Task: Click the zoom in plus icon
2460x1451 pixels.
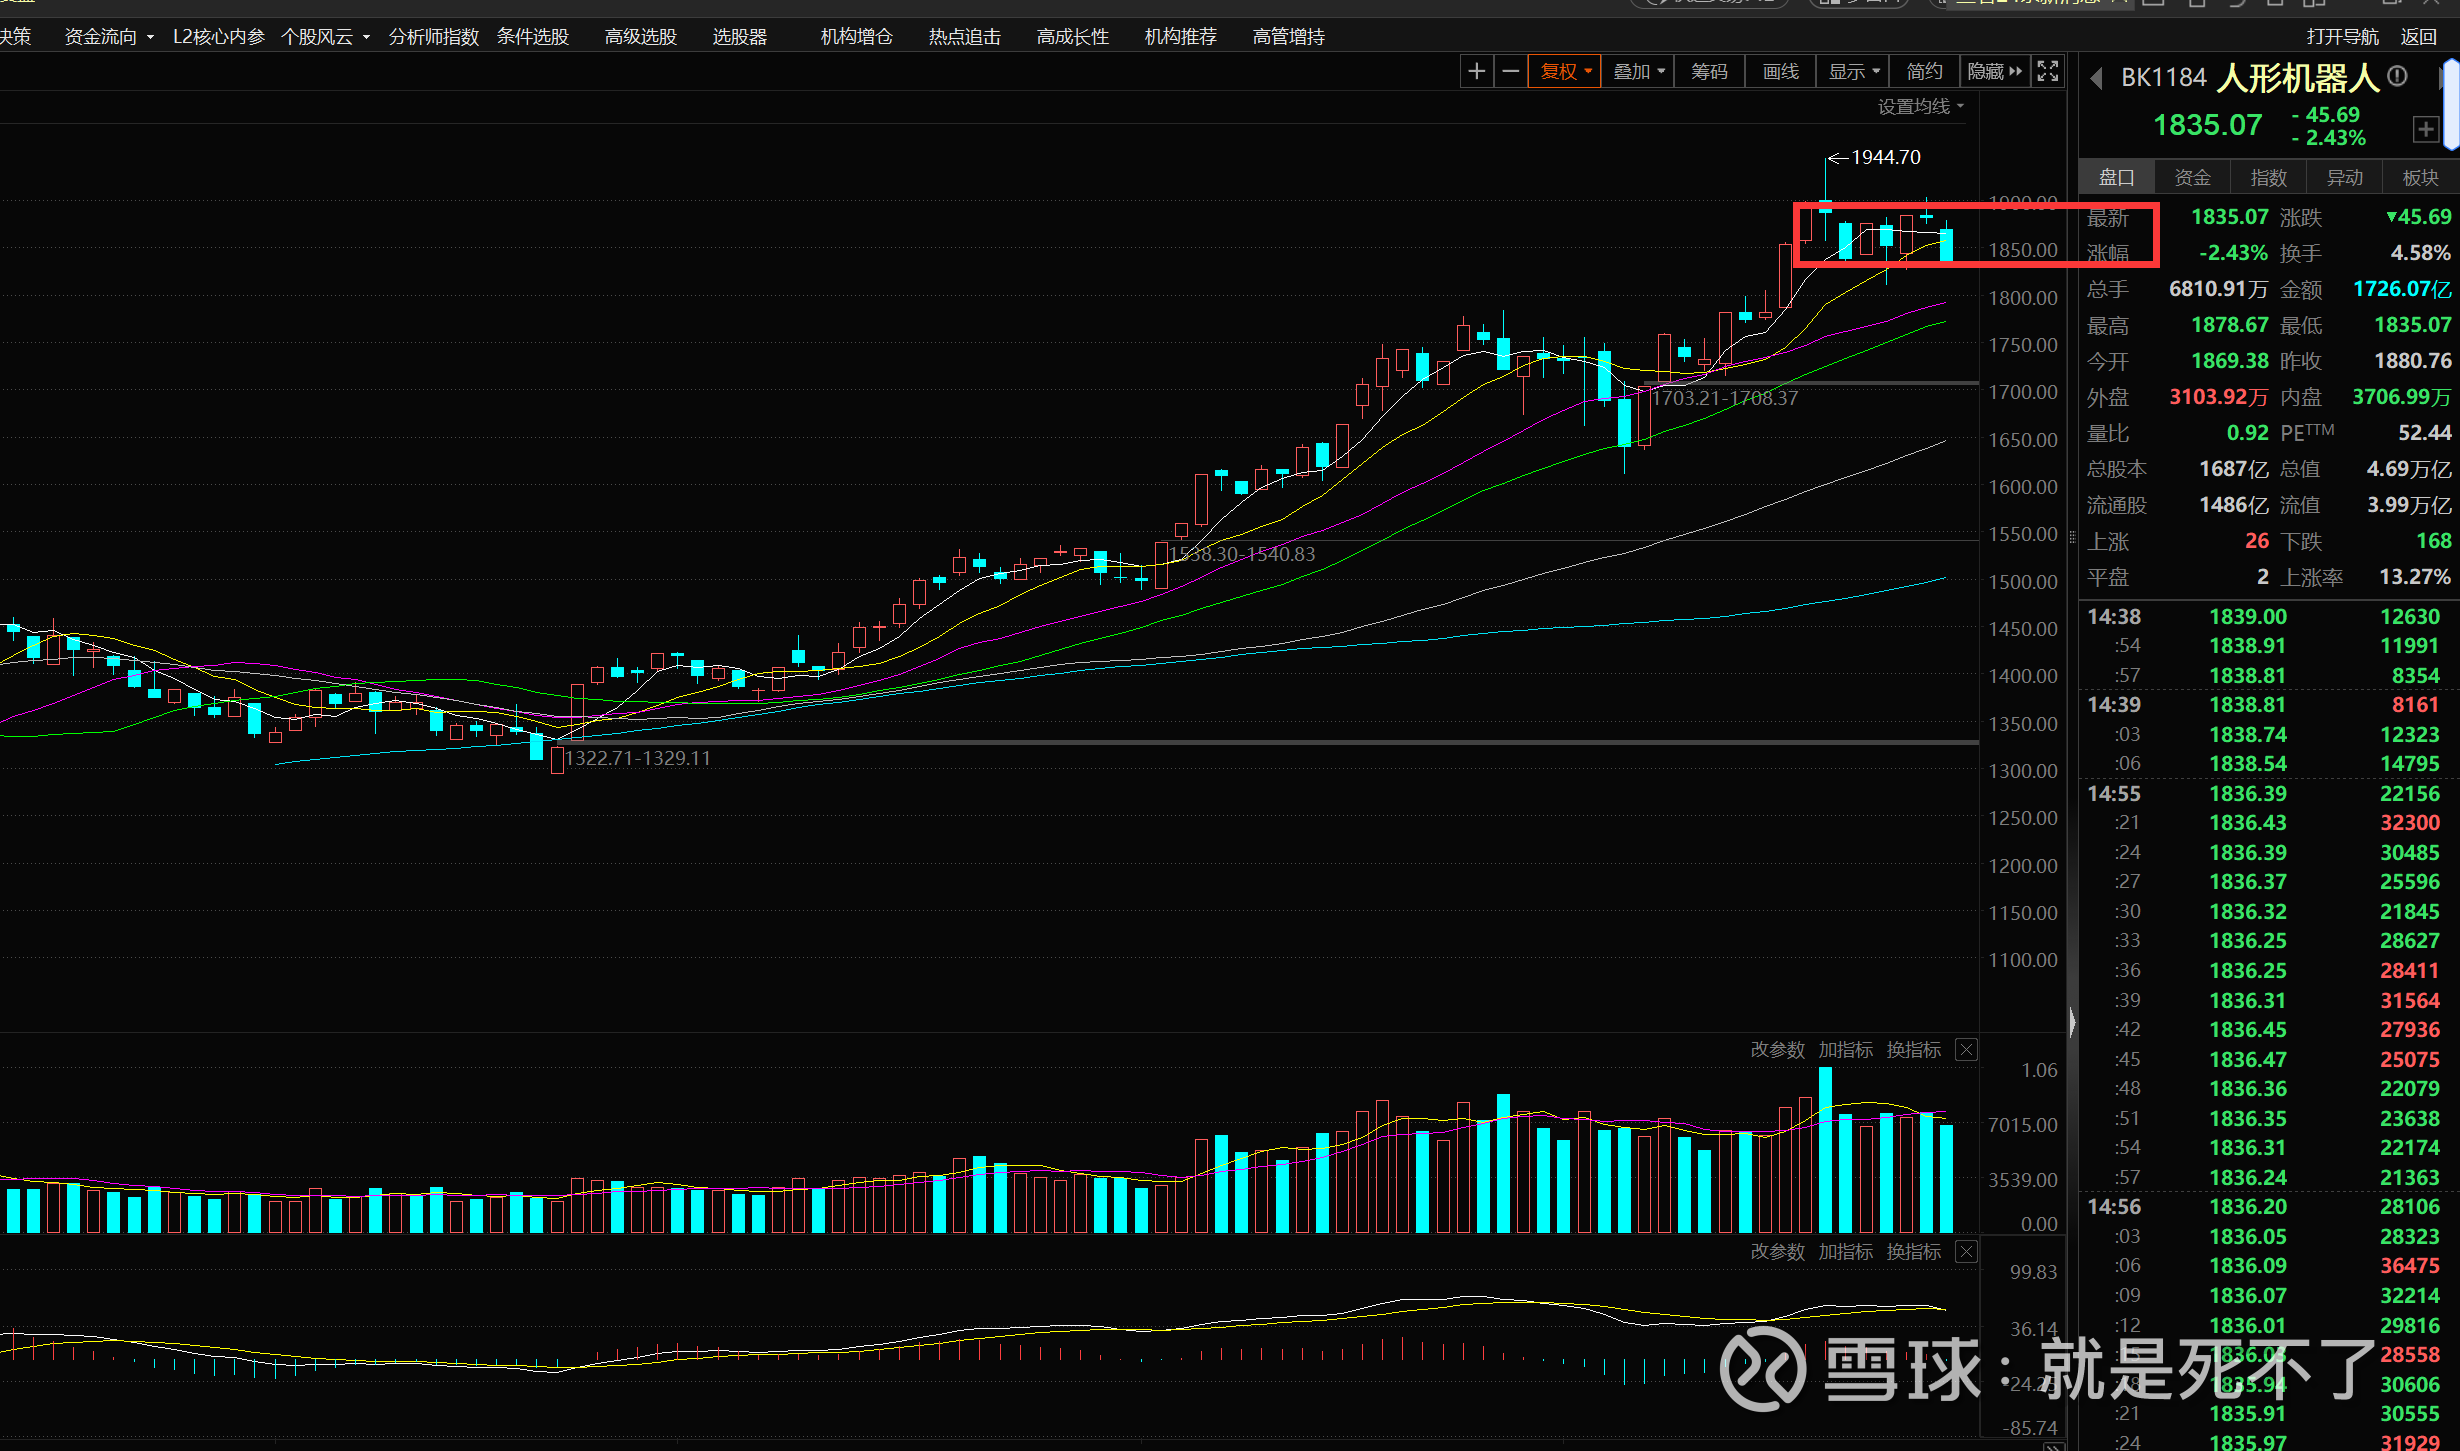Action: coord(1476,72)
